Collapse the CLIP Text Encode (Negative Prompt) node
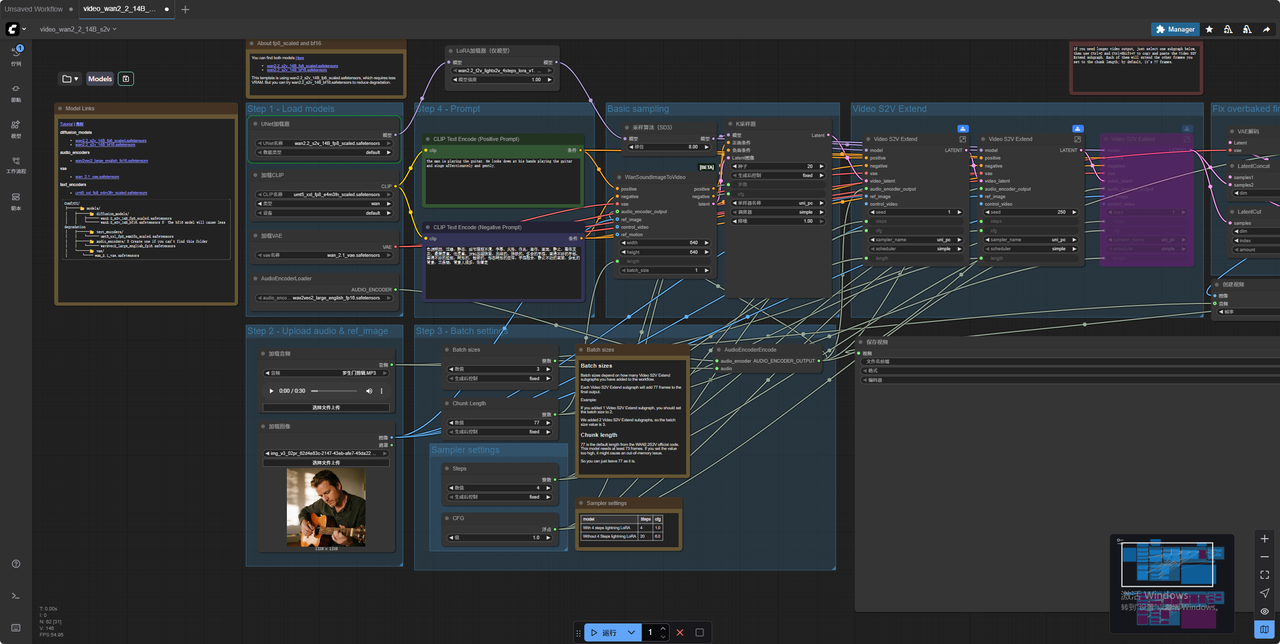This screenshot has width=1280, height=644. (x=427, y=227)
